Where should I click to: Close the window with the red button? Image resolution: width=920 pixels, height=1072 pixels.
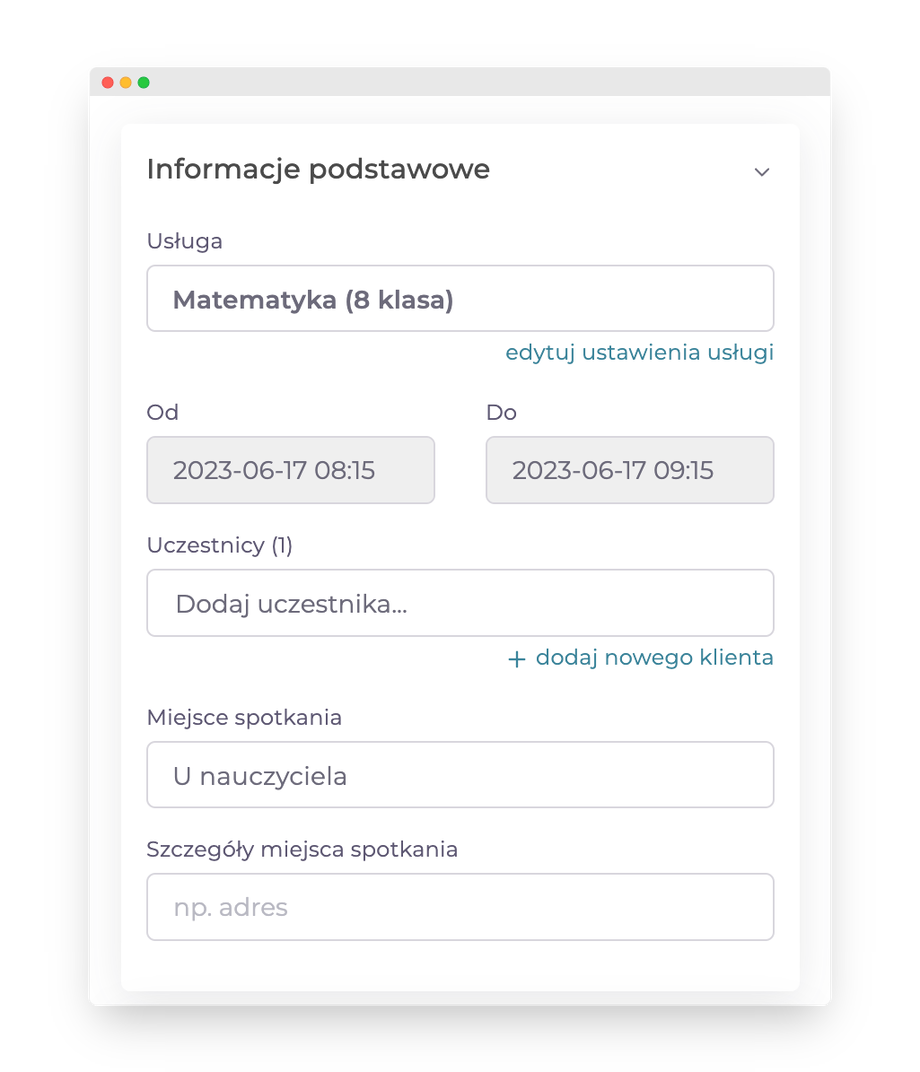[108, 82]
